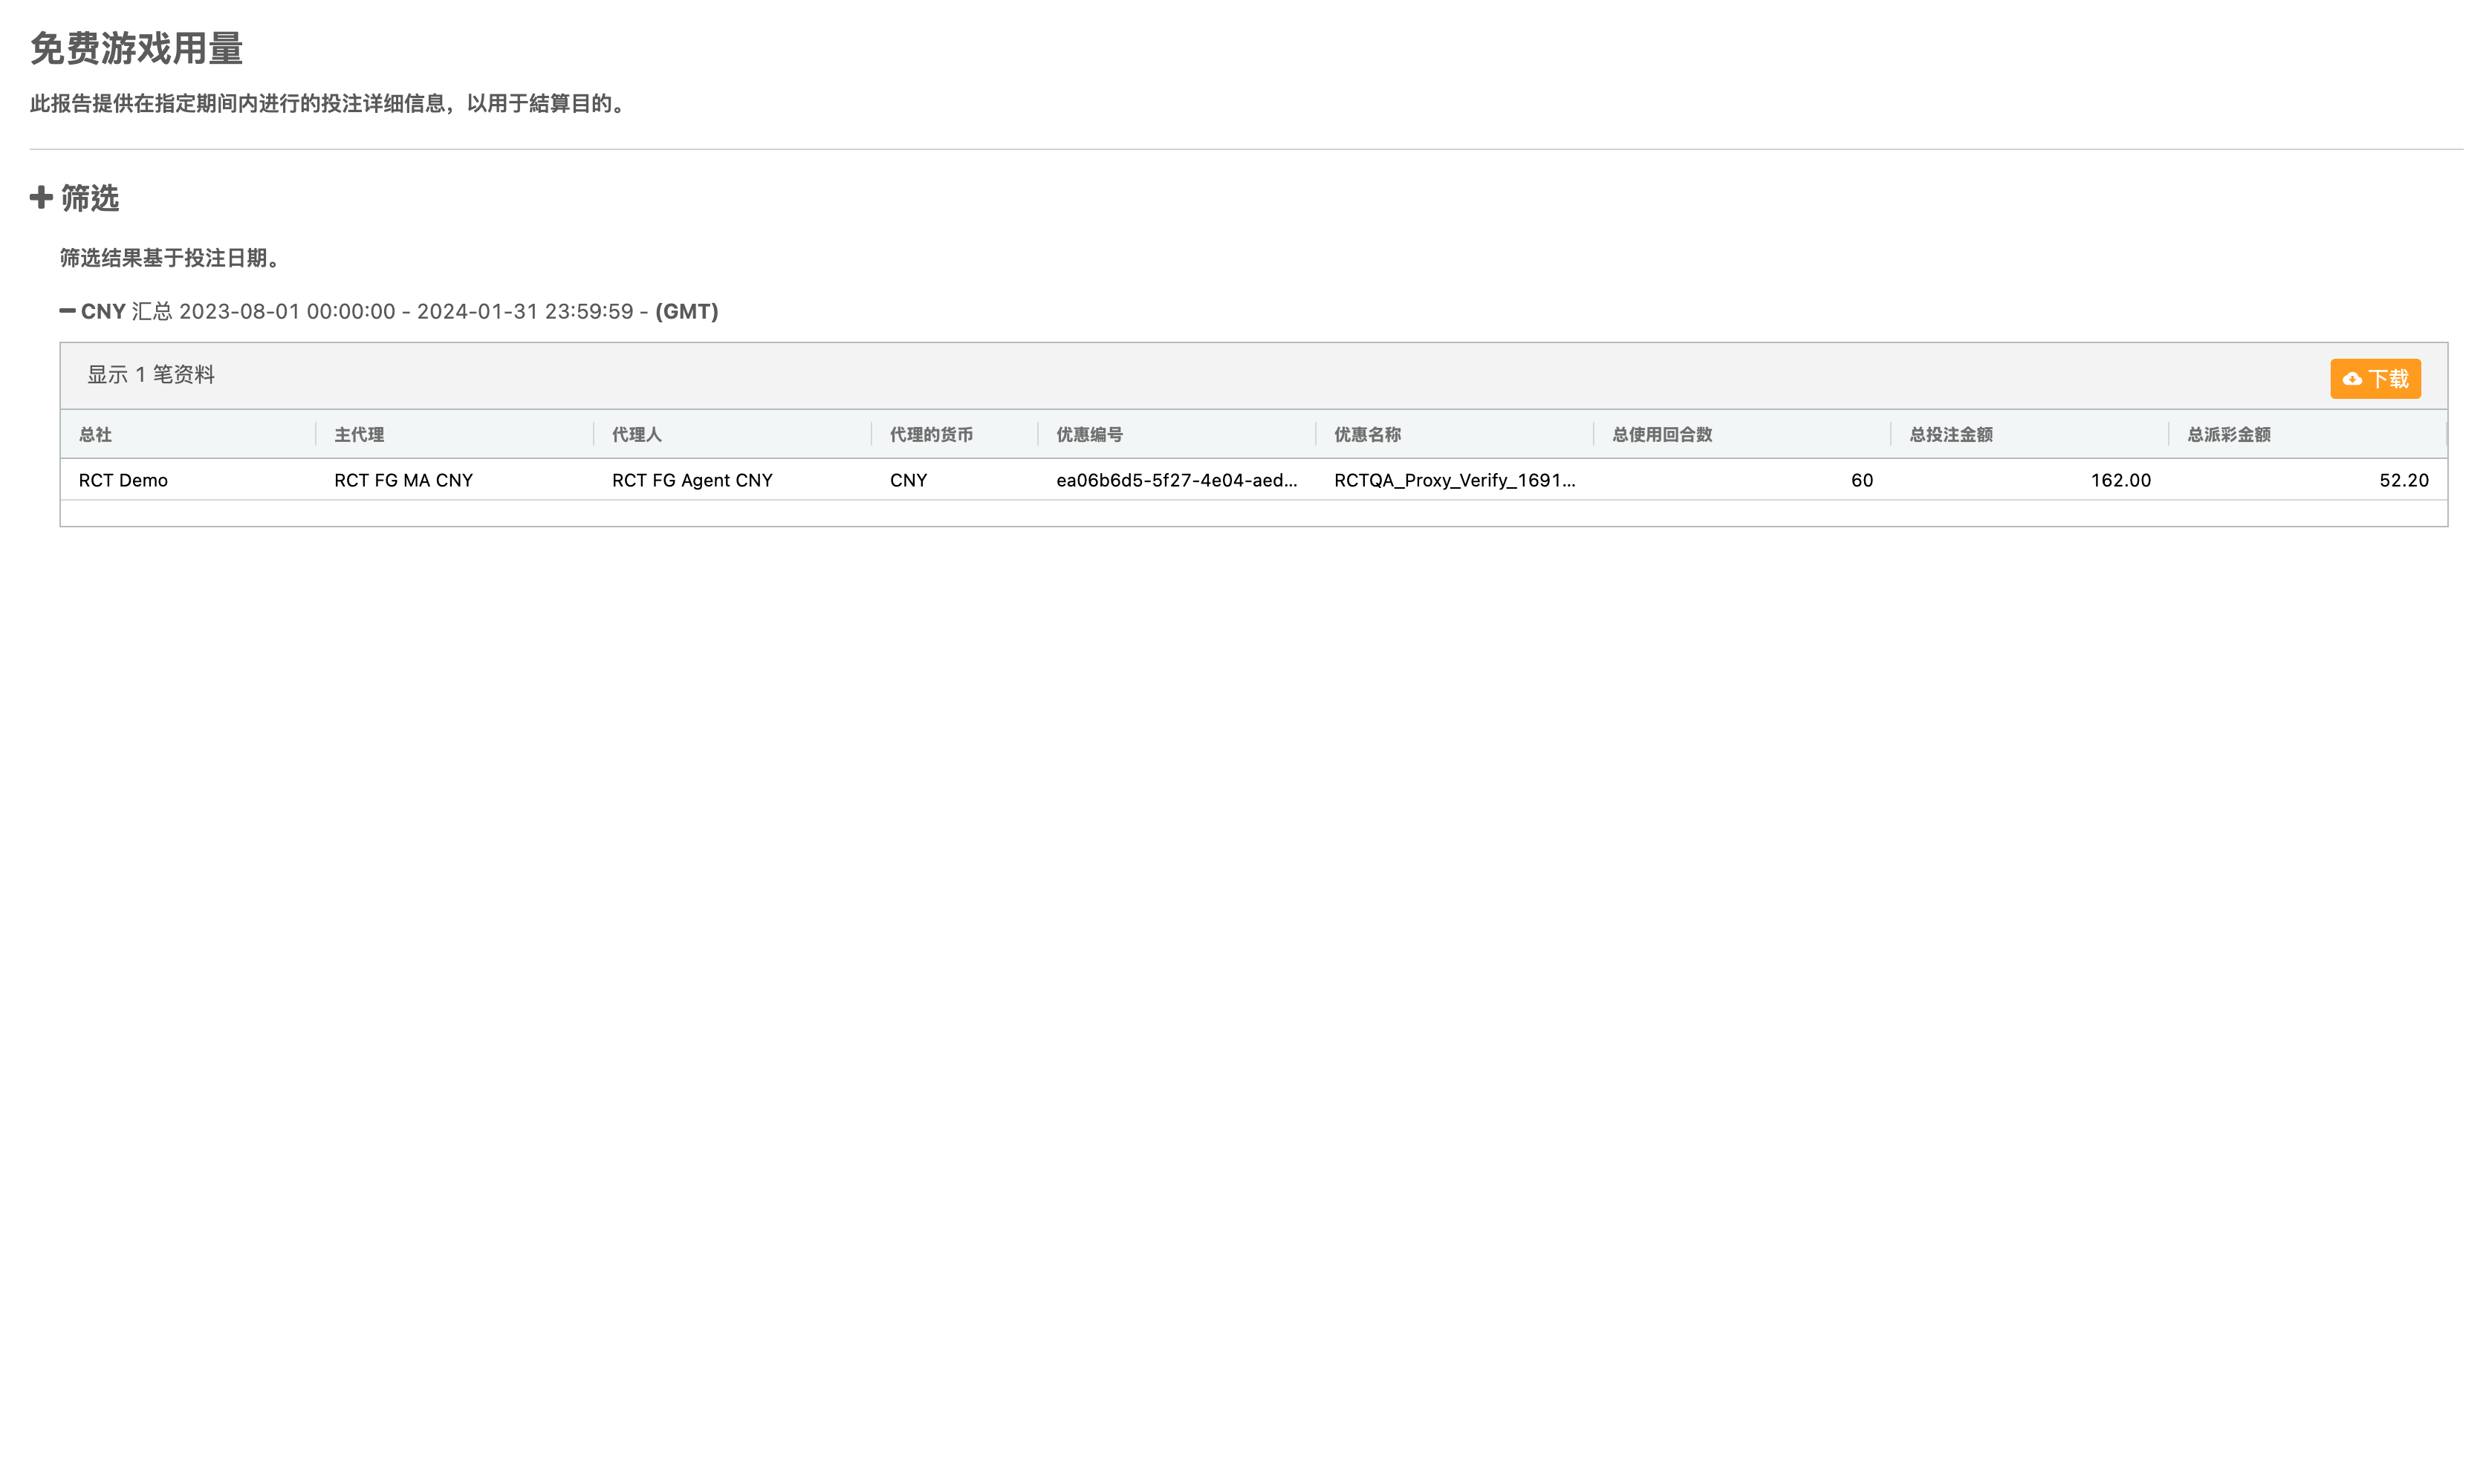
Task: Click the RCT FG Agent CNY cell
Action: pos(692,480)
